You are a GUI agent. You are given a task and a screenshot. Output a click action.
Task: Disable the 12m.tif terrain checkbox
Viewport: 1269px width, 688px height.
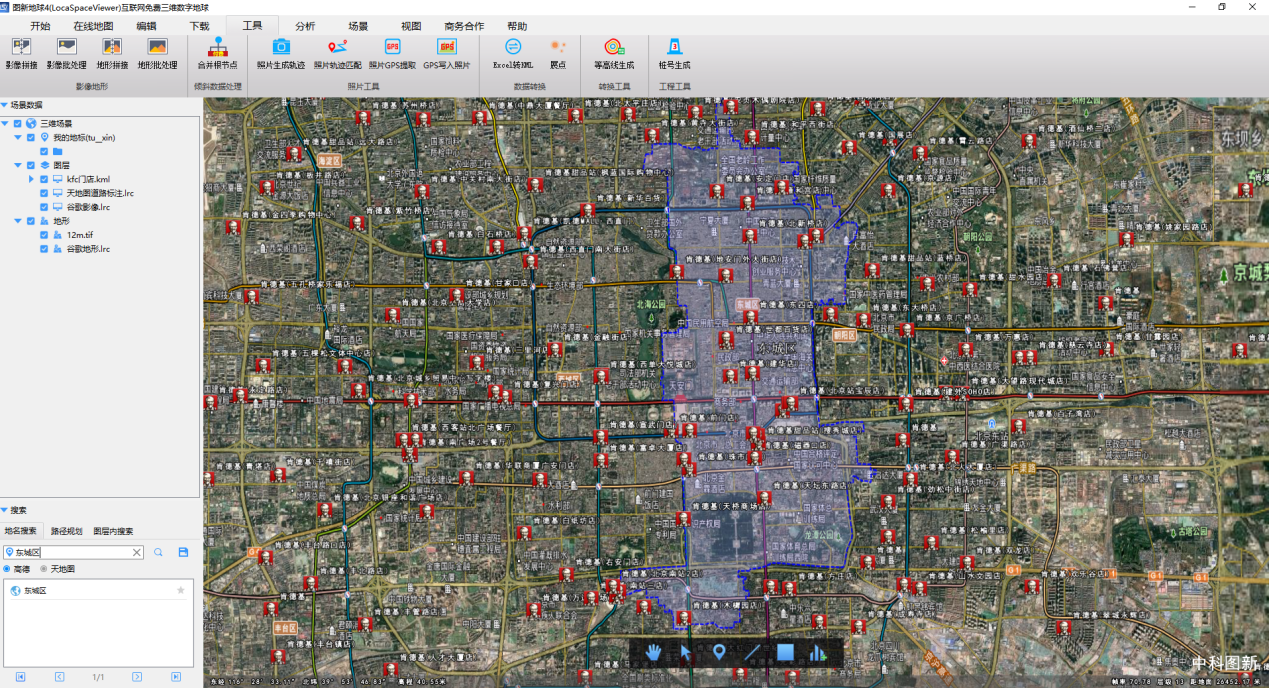pyautogui.click(x=44, y=235)
